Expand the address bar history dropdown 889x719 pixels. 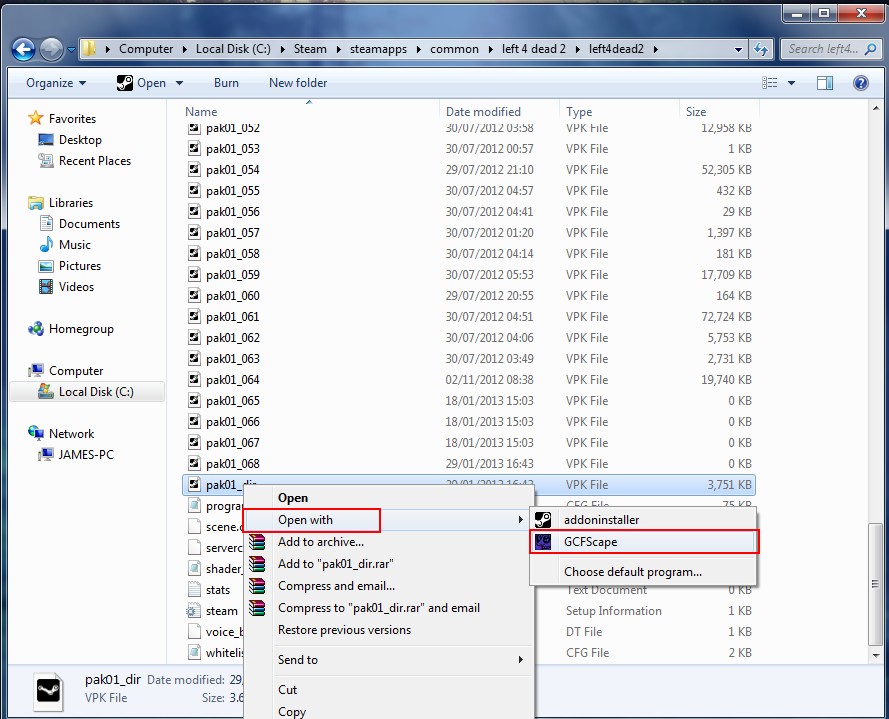point(739,49)
